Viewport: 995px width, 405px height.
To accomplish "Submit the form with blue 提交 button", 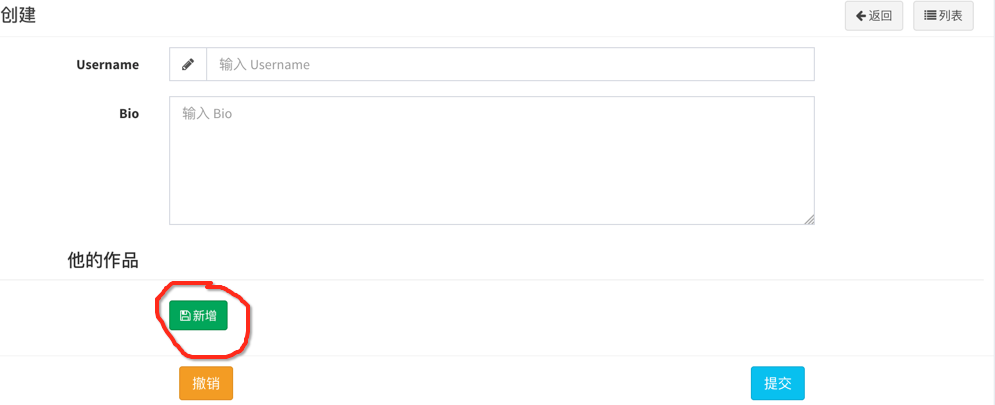I will pyautogui.click(x=777, y=383).
